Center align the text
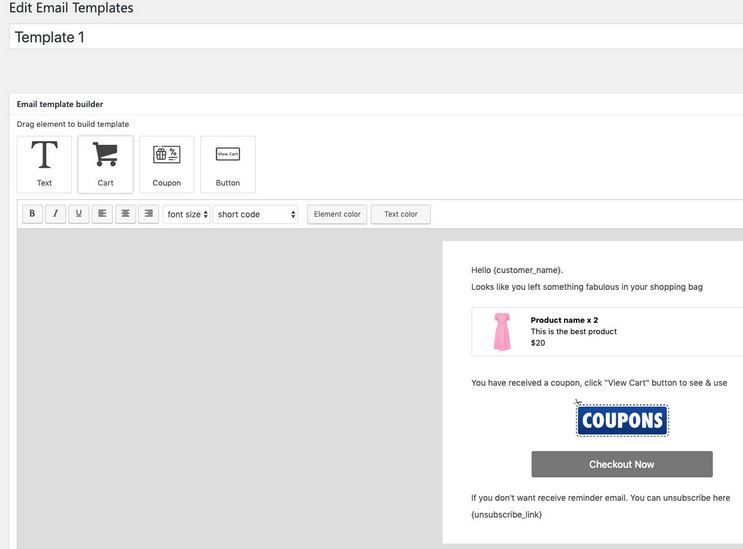Viewport: 743px width, 549px height. pyautogui.click(x=125, y=214)
